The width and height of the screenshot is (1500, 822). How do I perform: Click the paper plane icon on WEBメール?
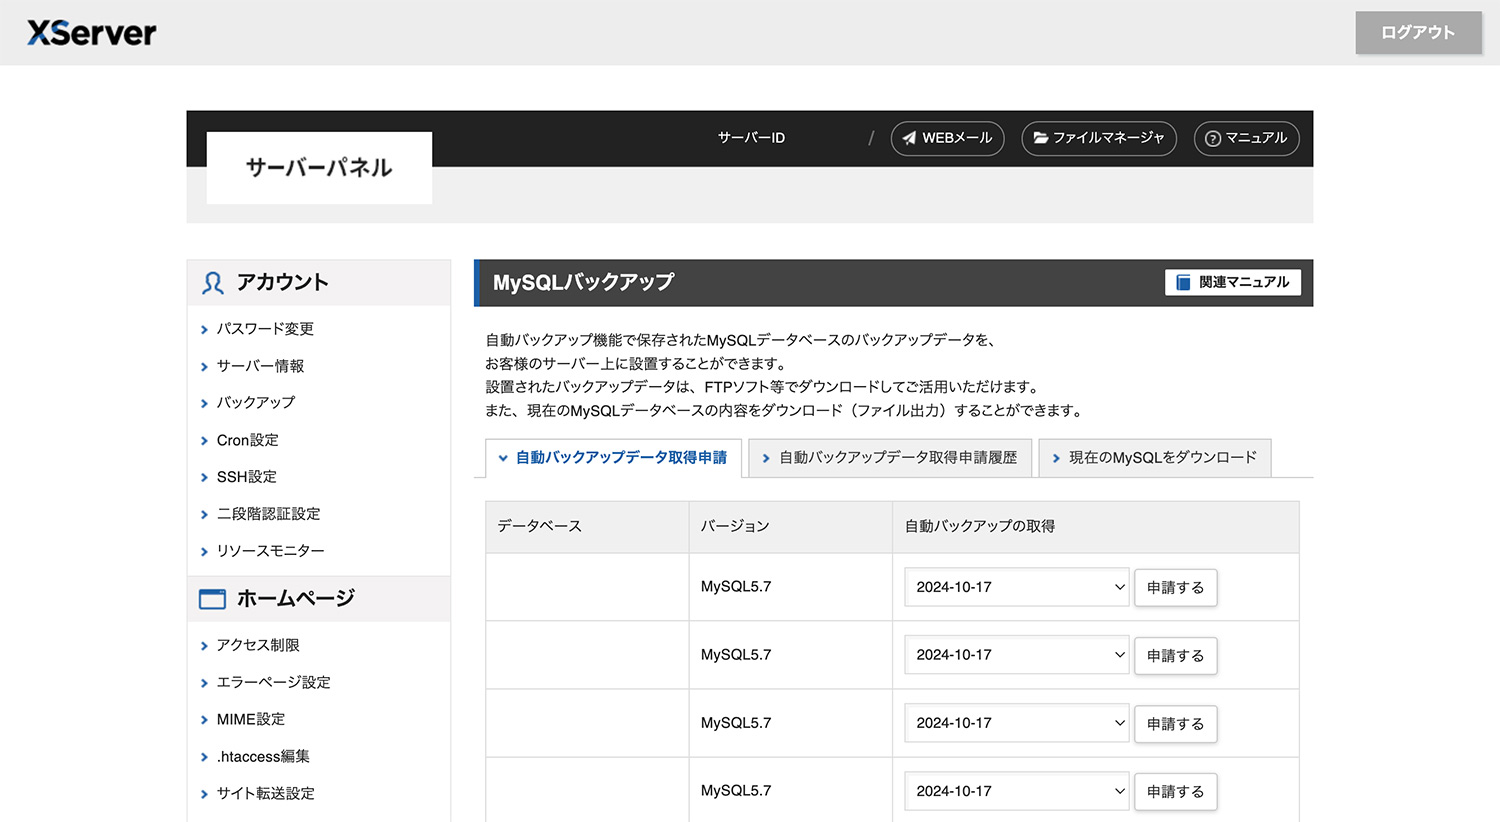(x=909, y=138)
